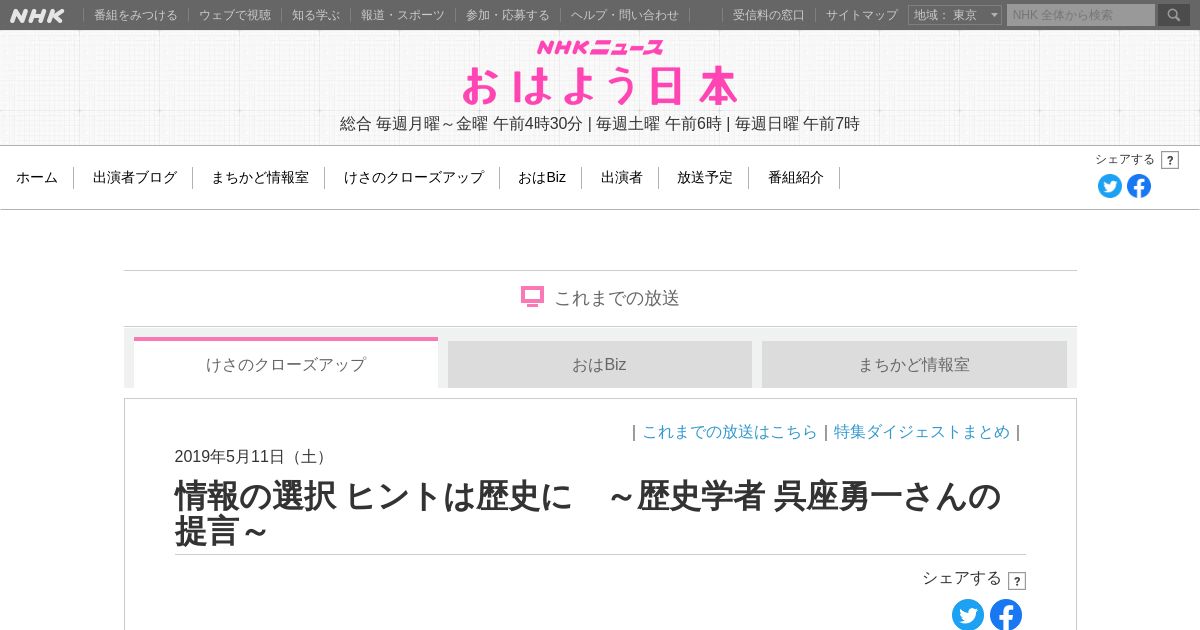The height and width of the screenshot is (630, 1200).
Task: Open 番組紹介 page
Action: tap(796, 177)
